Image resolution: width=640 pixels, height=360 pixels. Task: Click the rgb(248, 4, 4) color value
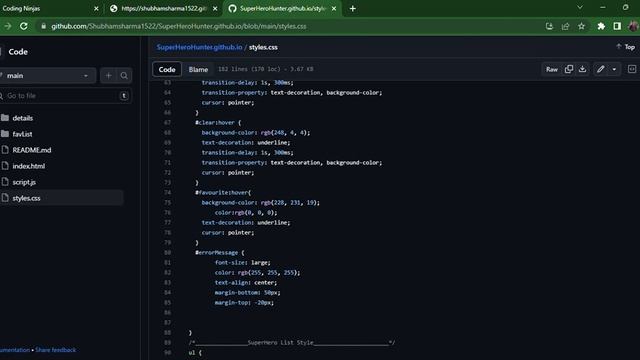point(285,133)
